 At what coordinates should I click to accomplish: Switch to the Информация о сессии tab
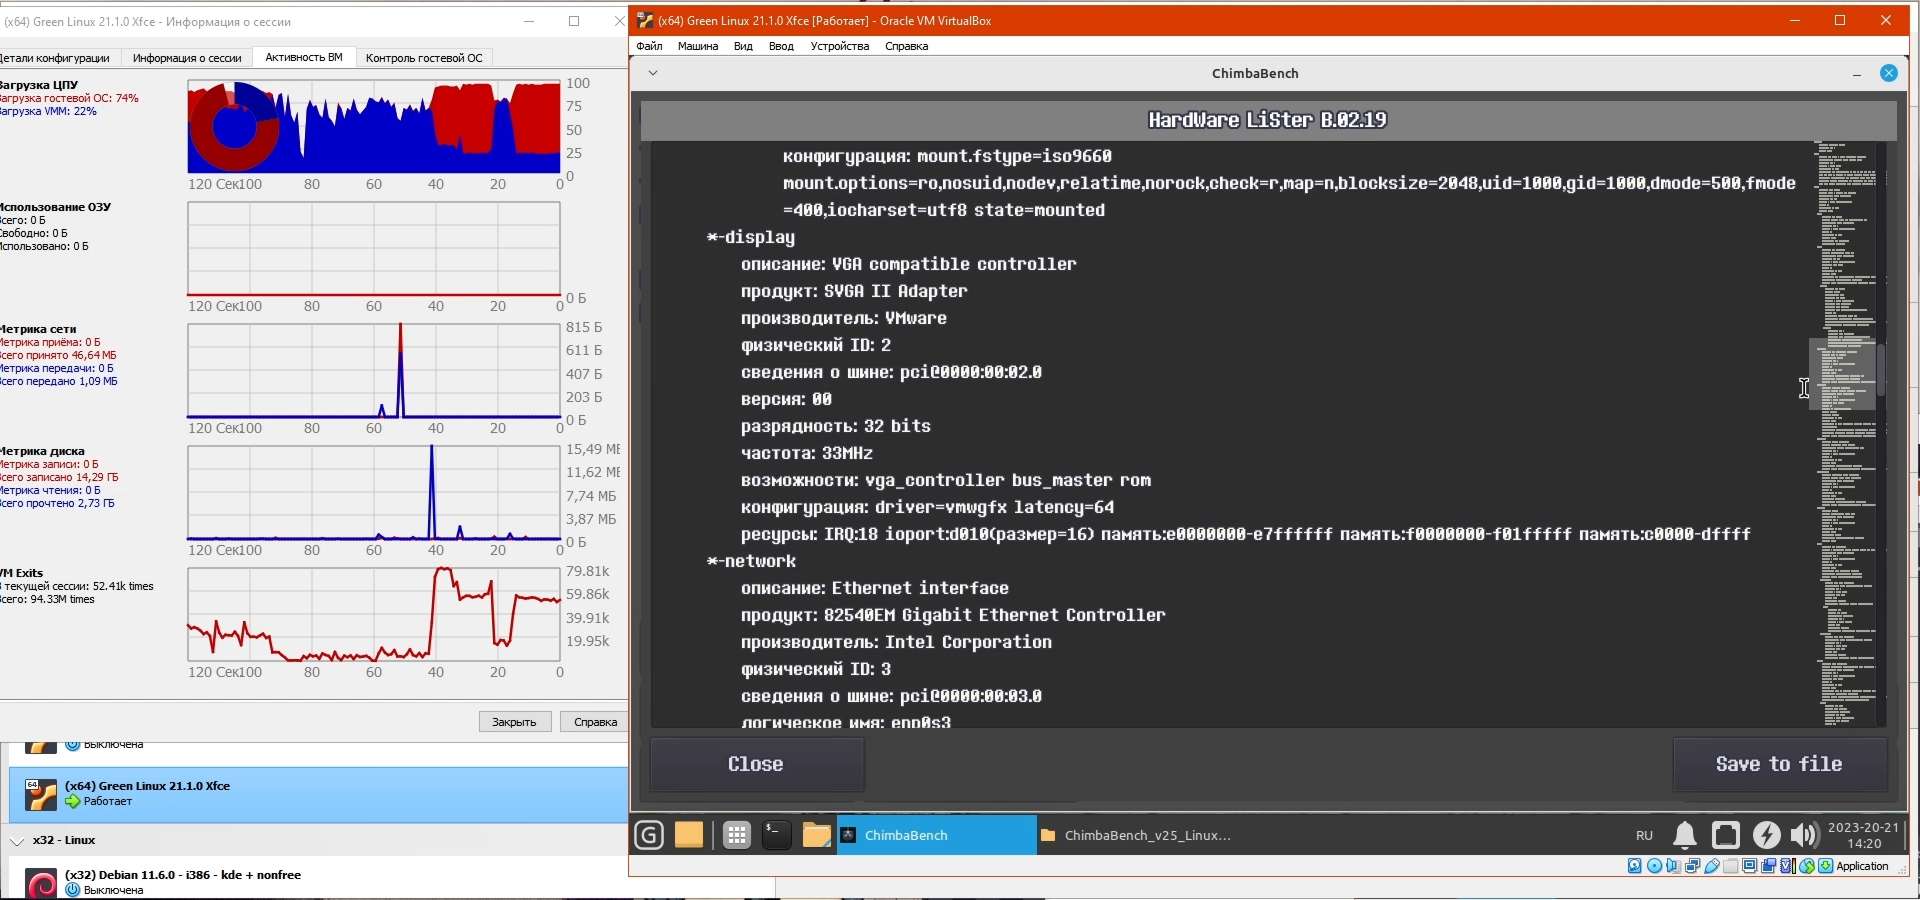coord(187,58)
